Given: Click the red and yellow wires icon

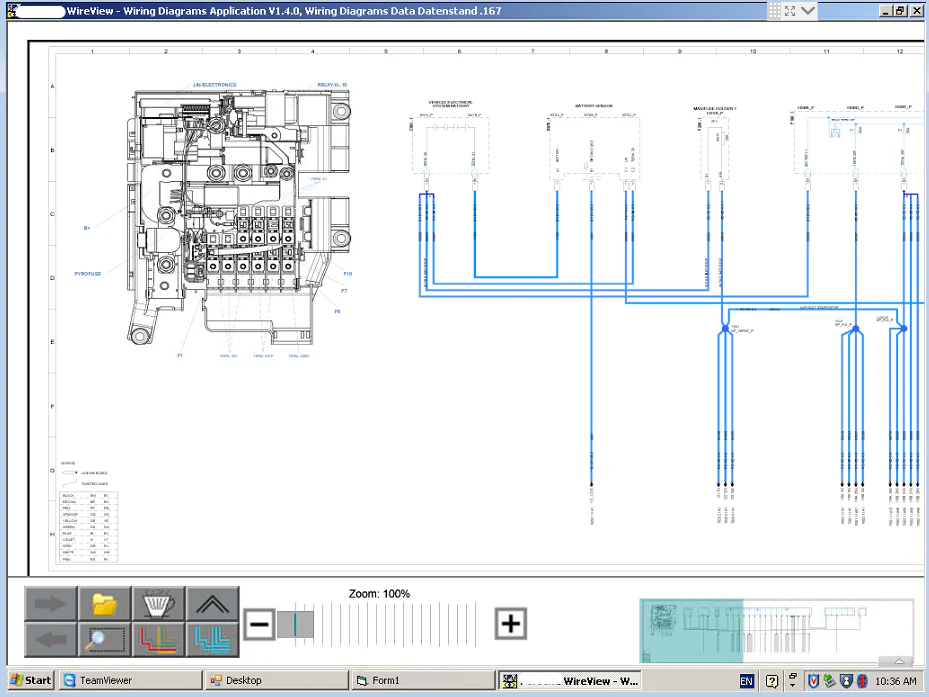Looking at the screenshot, I should [159, 640].
